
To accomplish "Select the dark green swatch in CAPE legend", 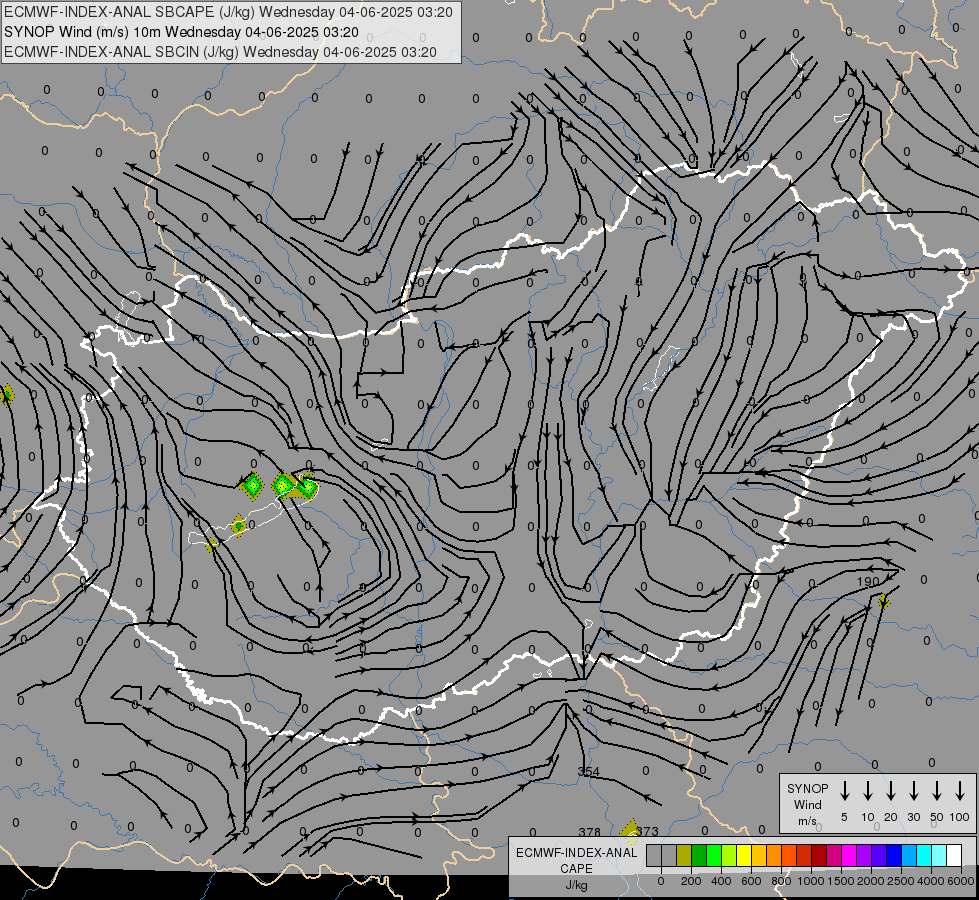I will tap(699, 855).
